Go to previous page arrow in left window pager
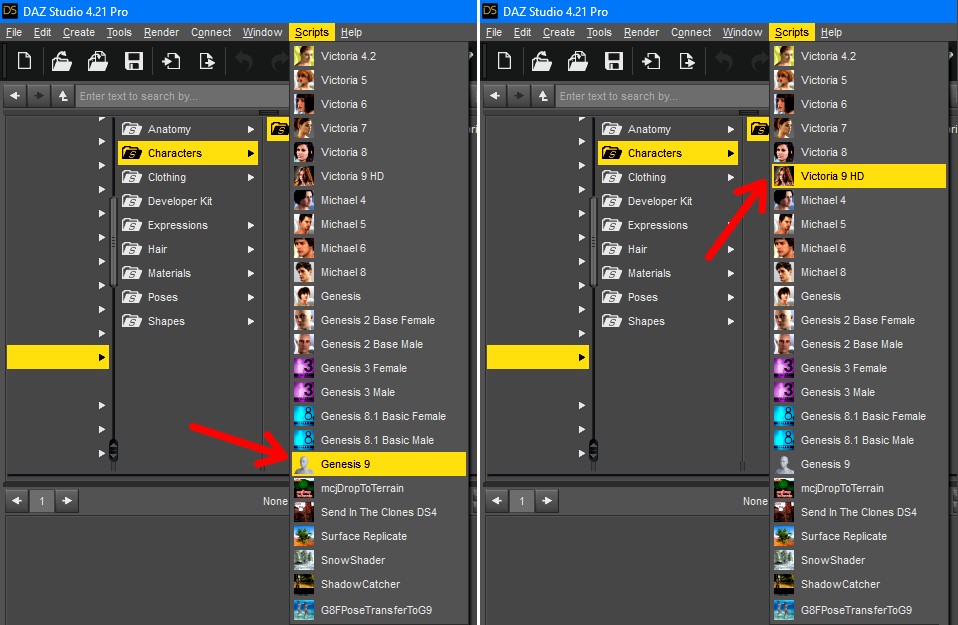Screen dimensions: 958x625 [16, 501]
